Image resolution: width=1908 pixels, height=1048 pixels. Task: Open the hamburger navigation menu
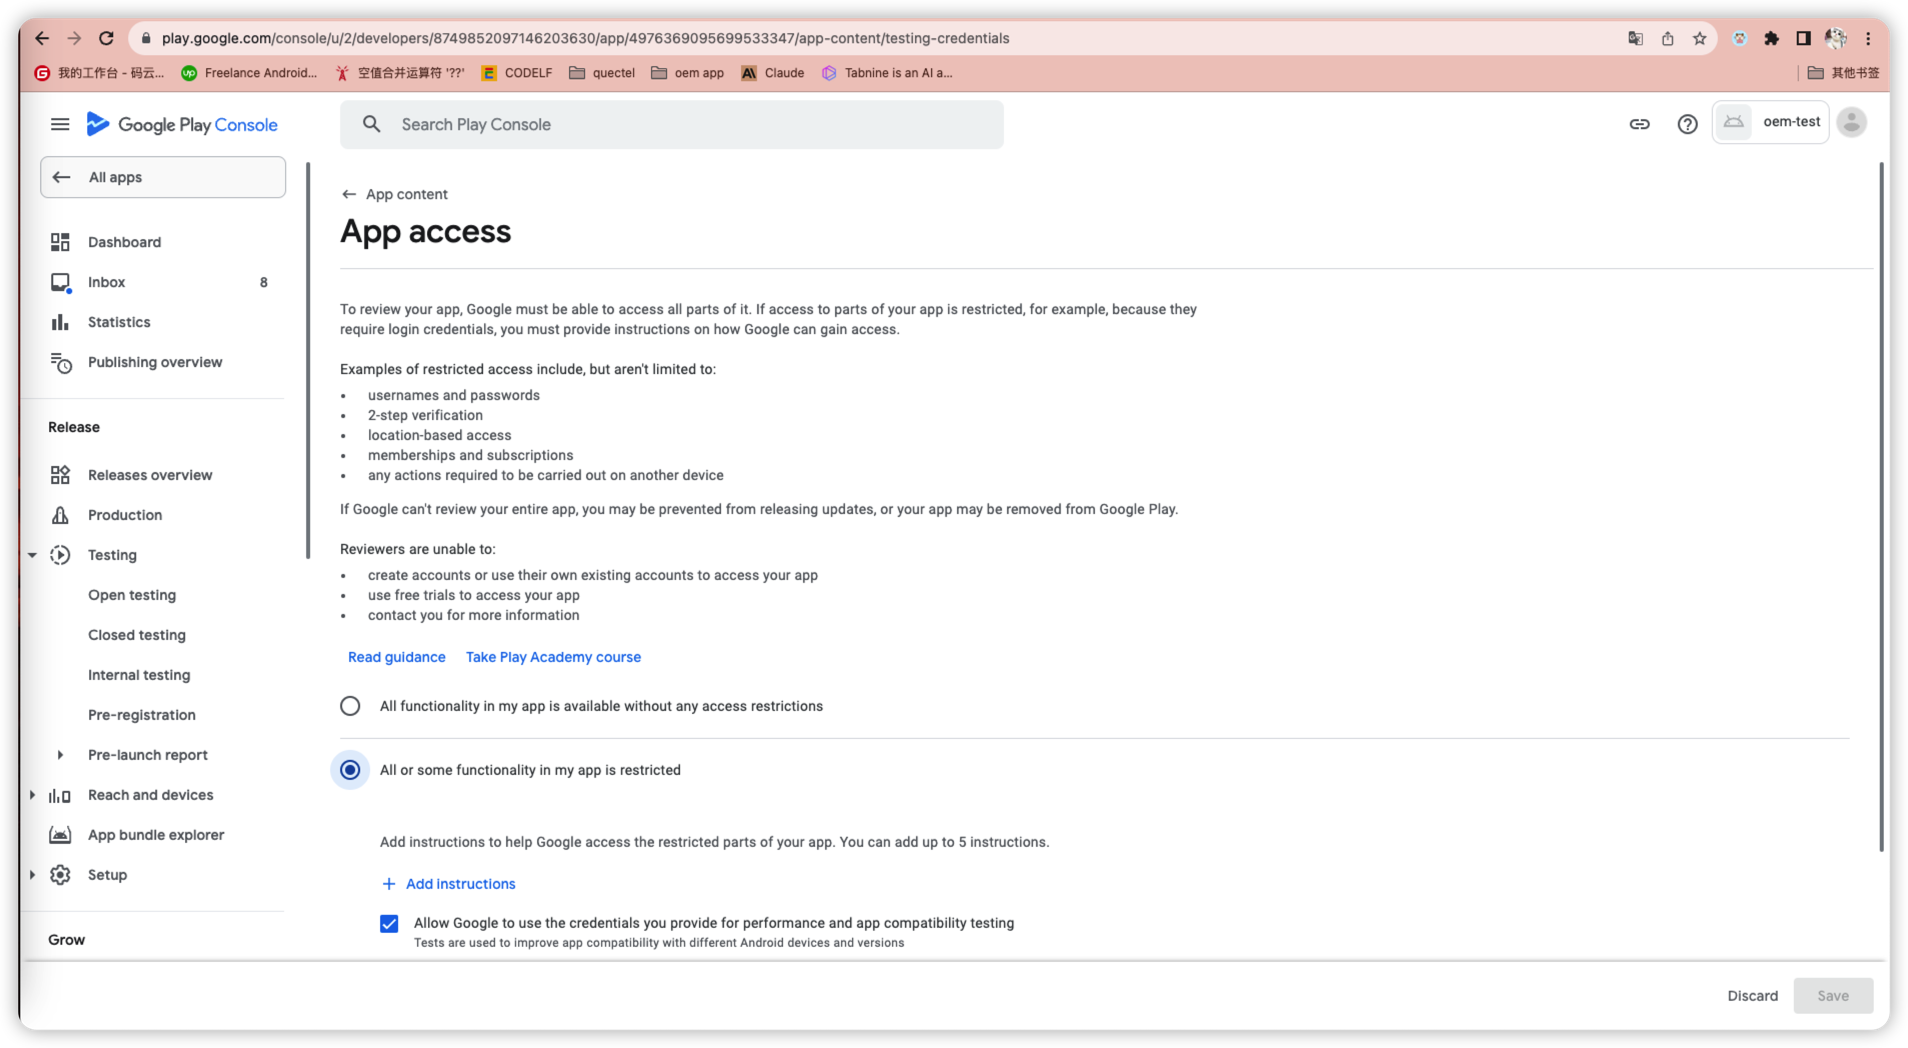pos(60,124)
